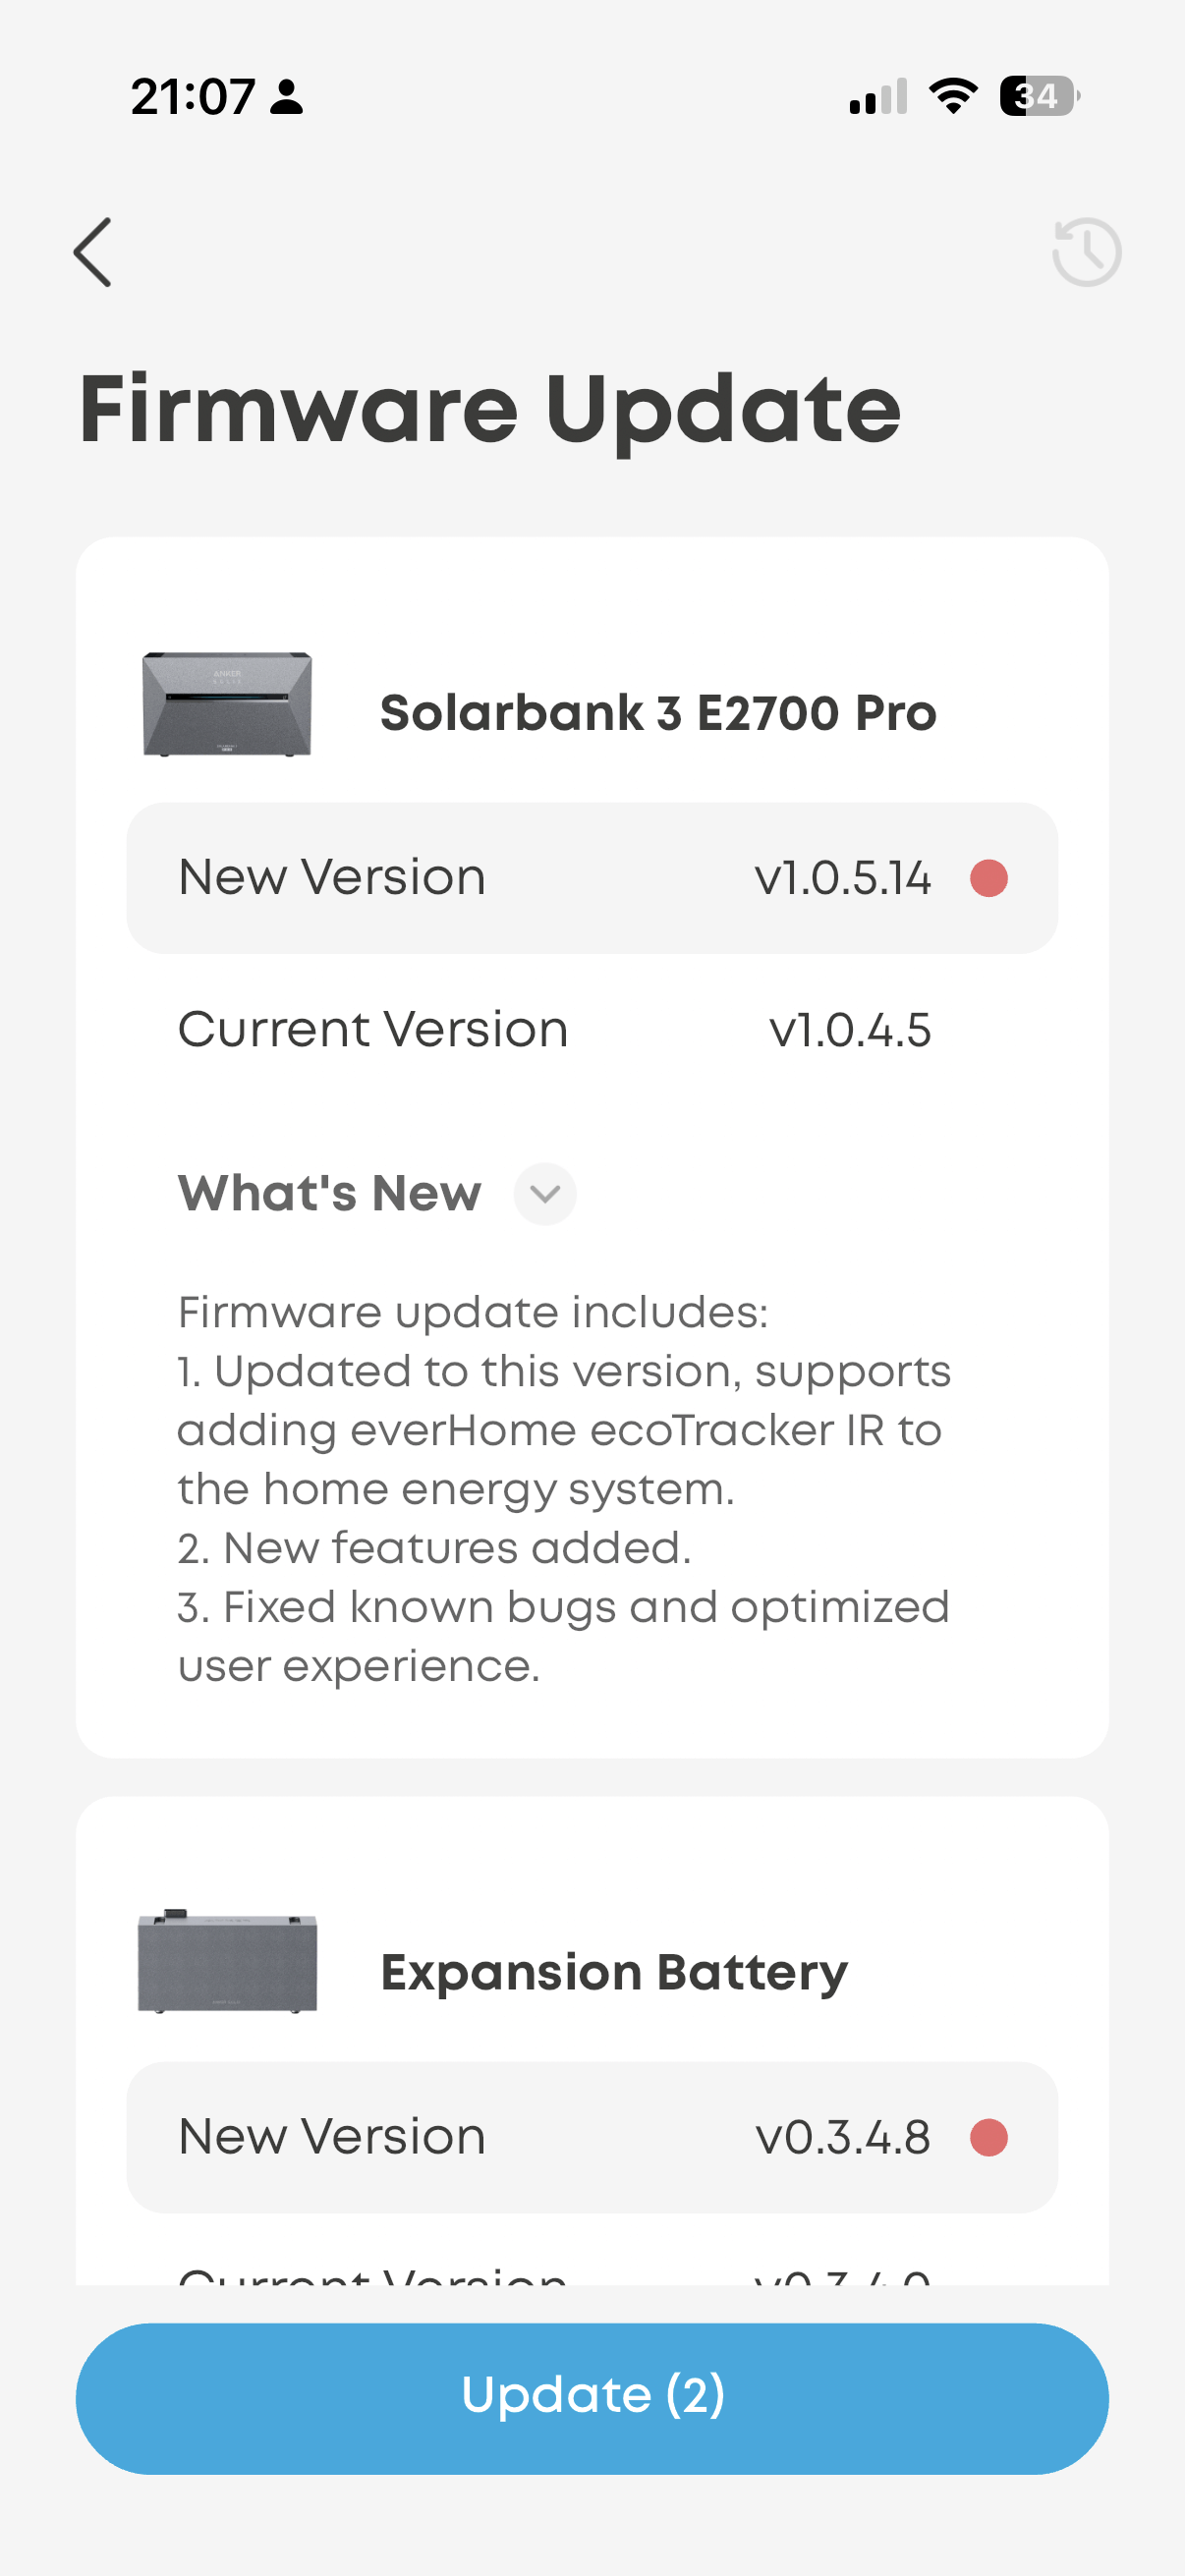Tap the What's New heading
This screenshot has width=1185, height=2576.
click(330, 1193)
